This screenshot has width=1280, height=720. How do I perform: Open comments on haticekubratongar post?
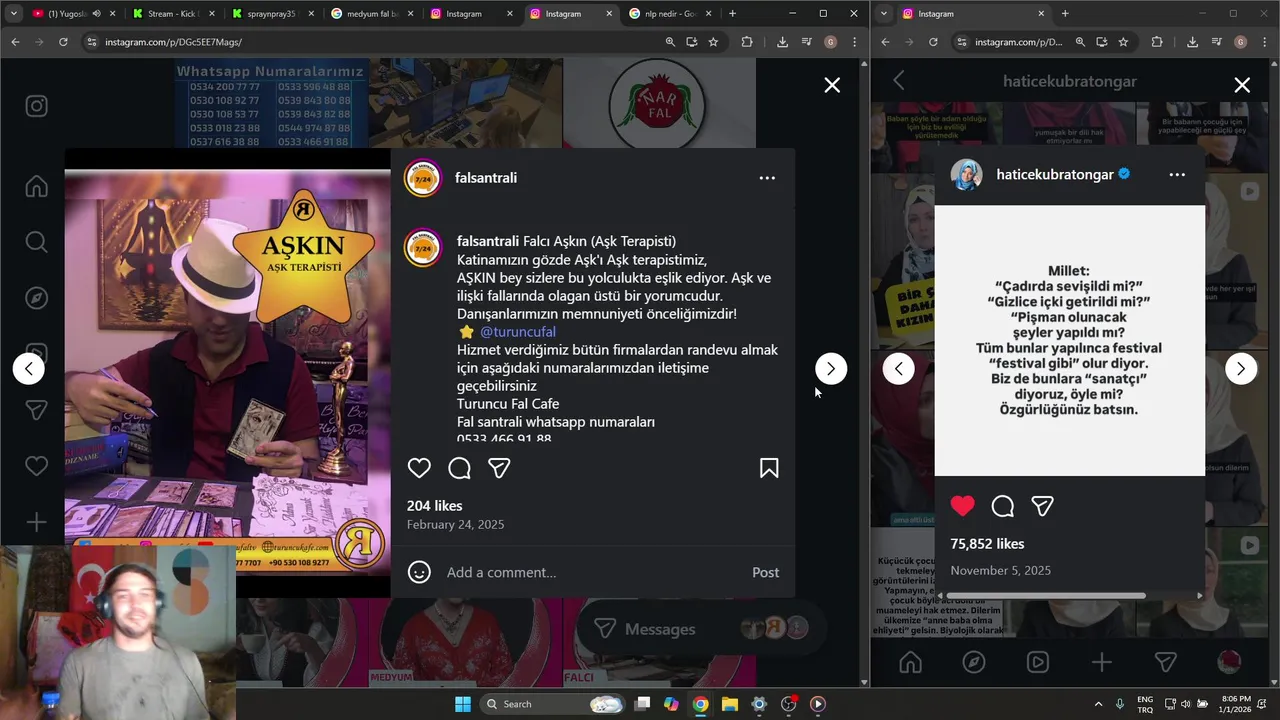click(1003, 506)
